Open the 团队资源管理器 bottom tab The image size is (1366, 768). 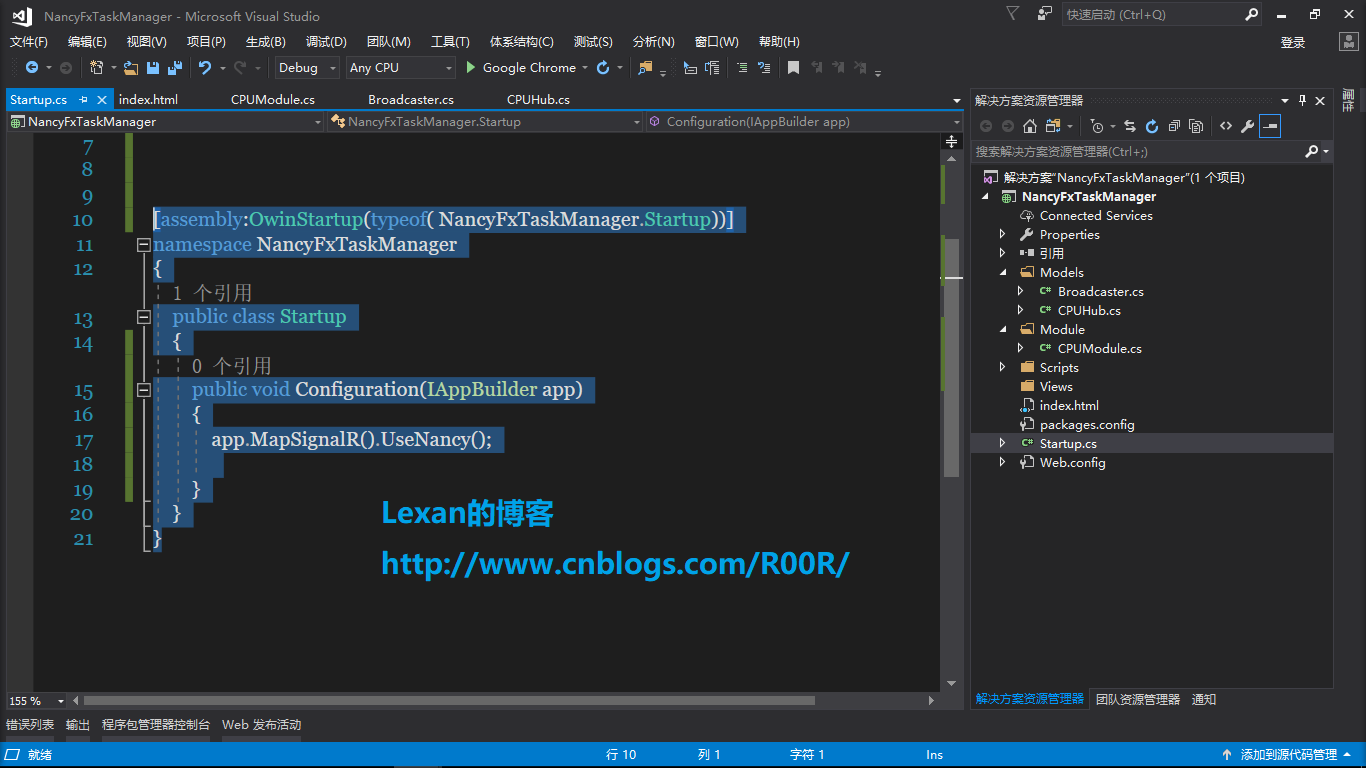pos(1138,700)
